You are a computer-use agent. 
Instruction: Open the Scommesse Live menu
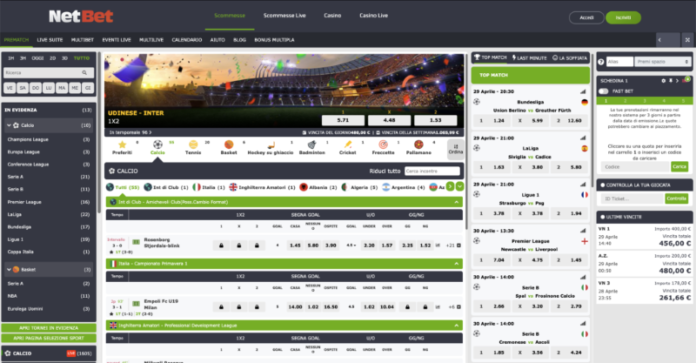(285, 16)
